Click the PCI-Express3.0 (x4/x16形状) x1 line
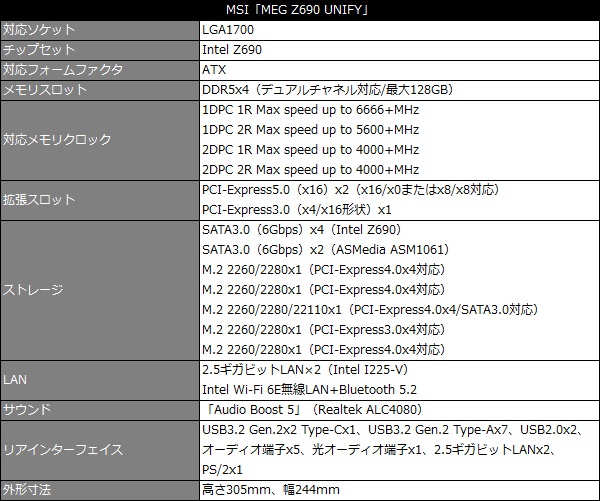This screenshot has width=600, height=501. (297, 210)
